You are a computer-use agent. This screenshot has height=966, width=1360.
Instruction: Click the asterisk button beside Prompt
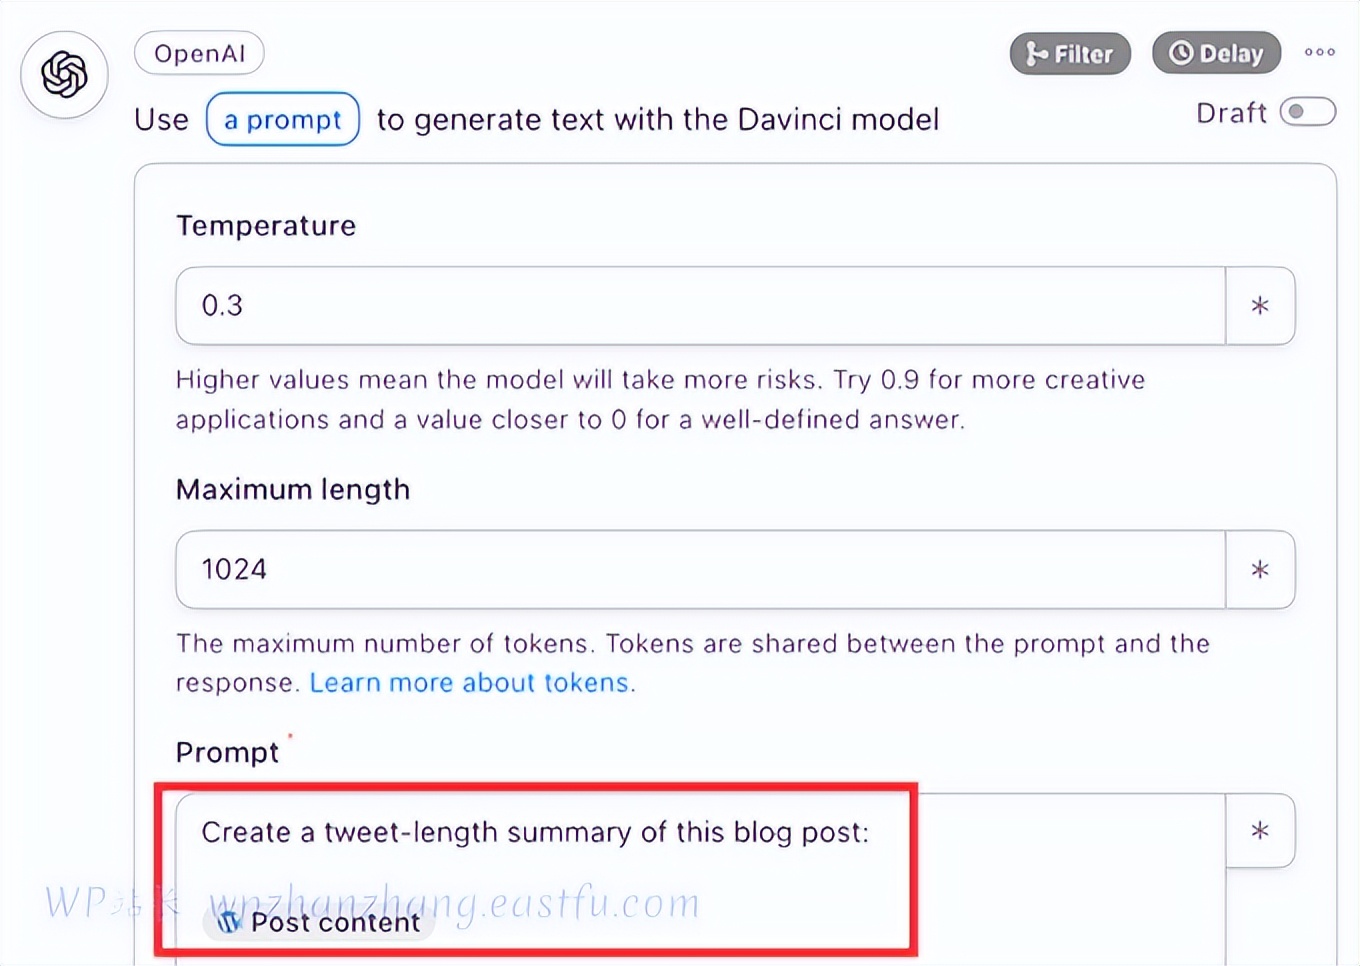tap(1260, 831)
